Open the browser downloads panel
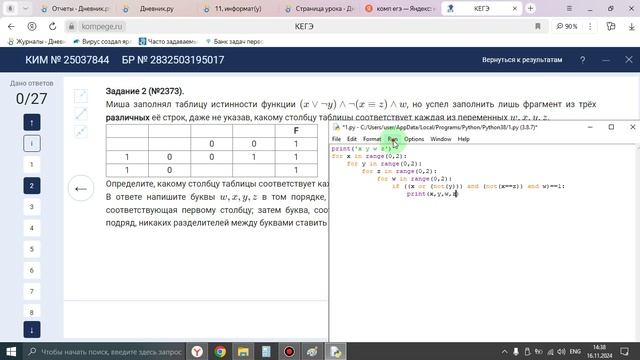This screenshot has height=360, width=640. tap(631, 27)
